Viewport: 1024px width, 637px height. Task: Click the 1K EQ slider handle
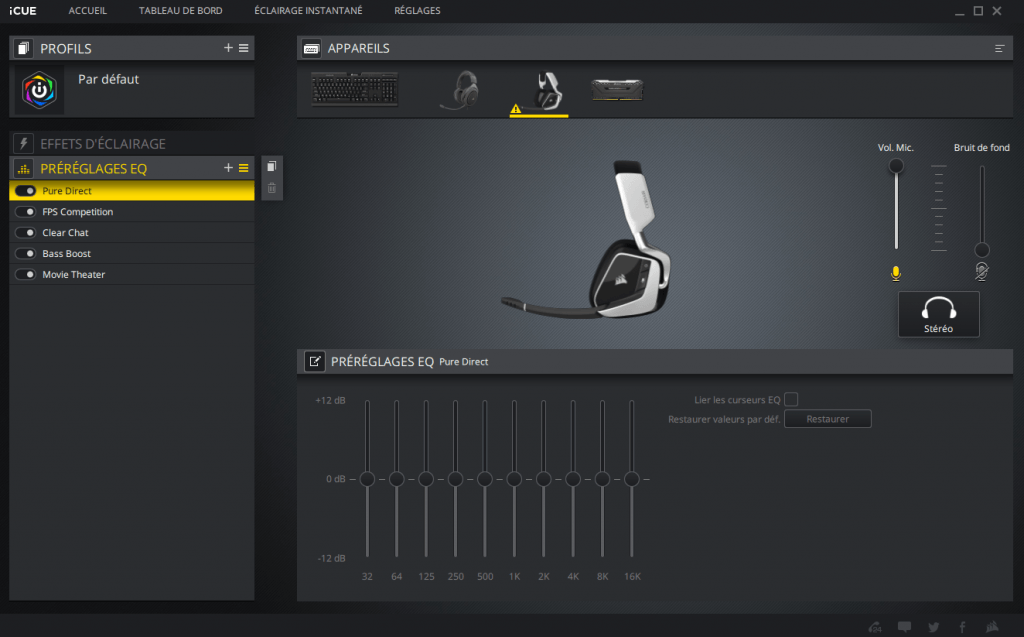click(514, 479)
